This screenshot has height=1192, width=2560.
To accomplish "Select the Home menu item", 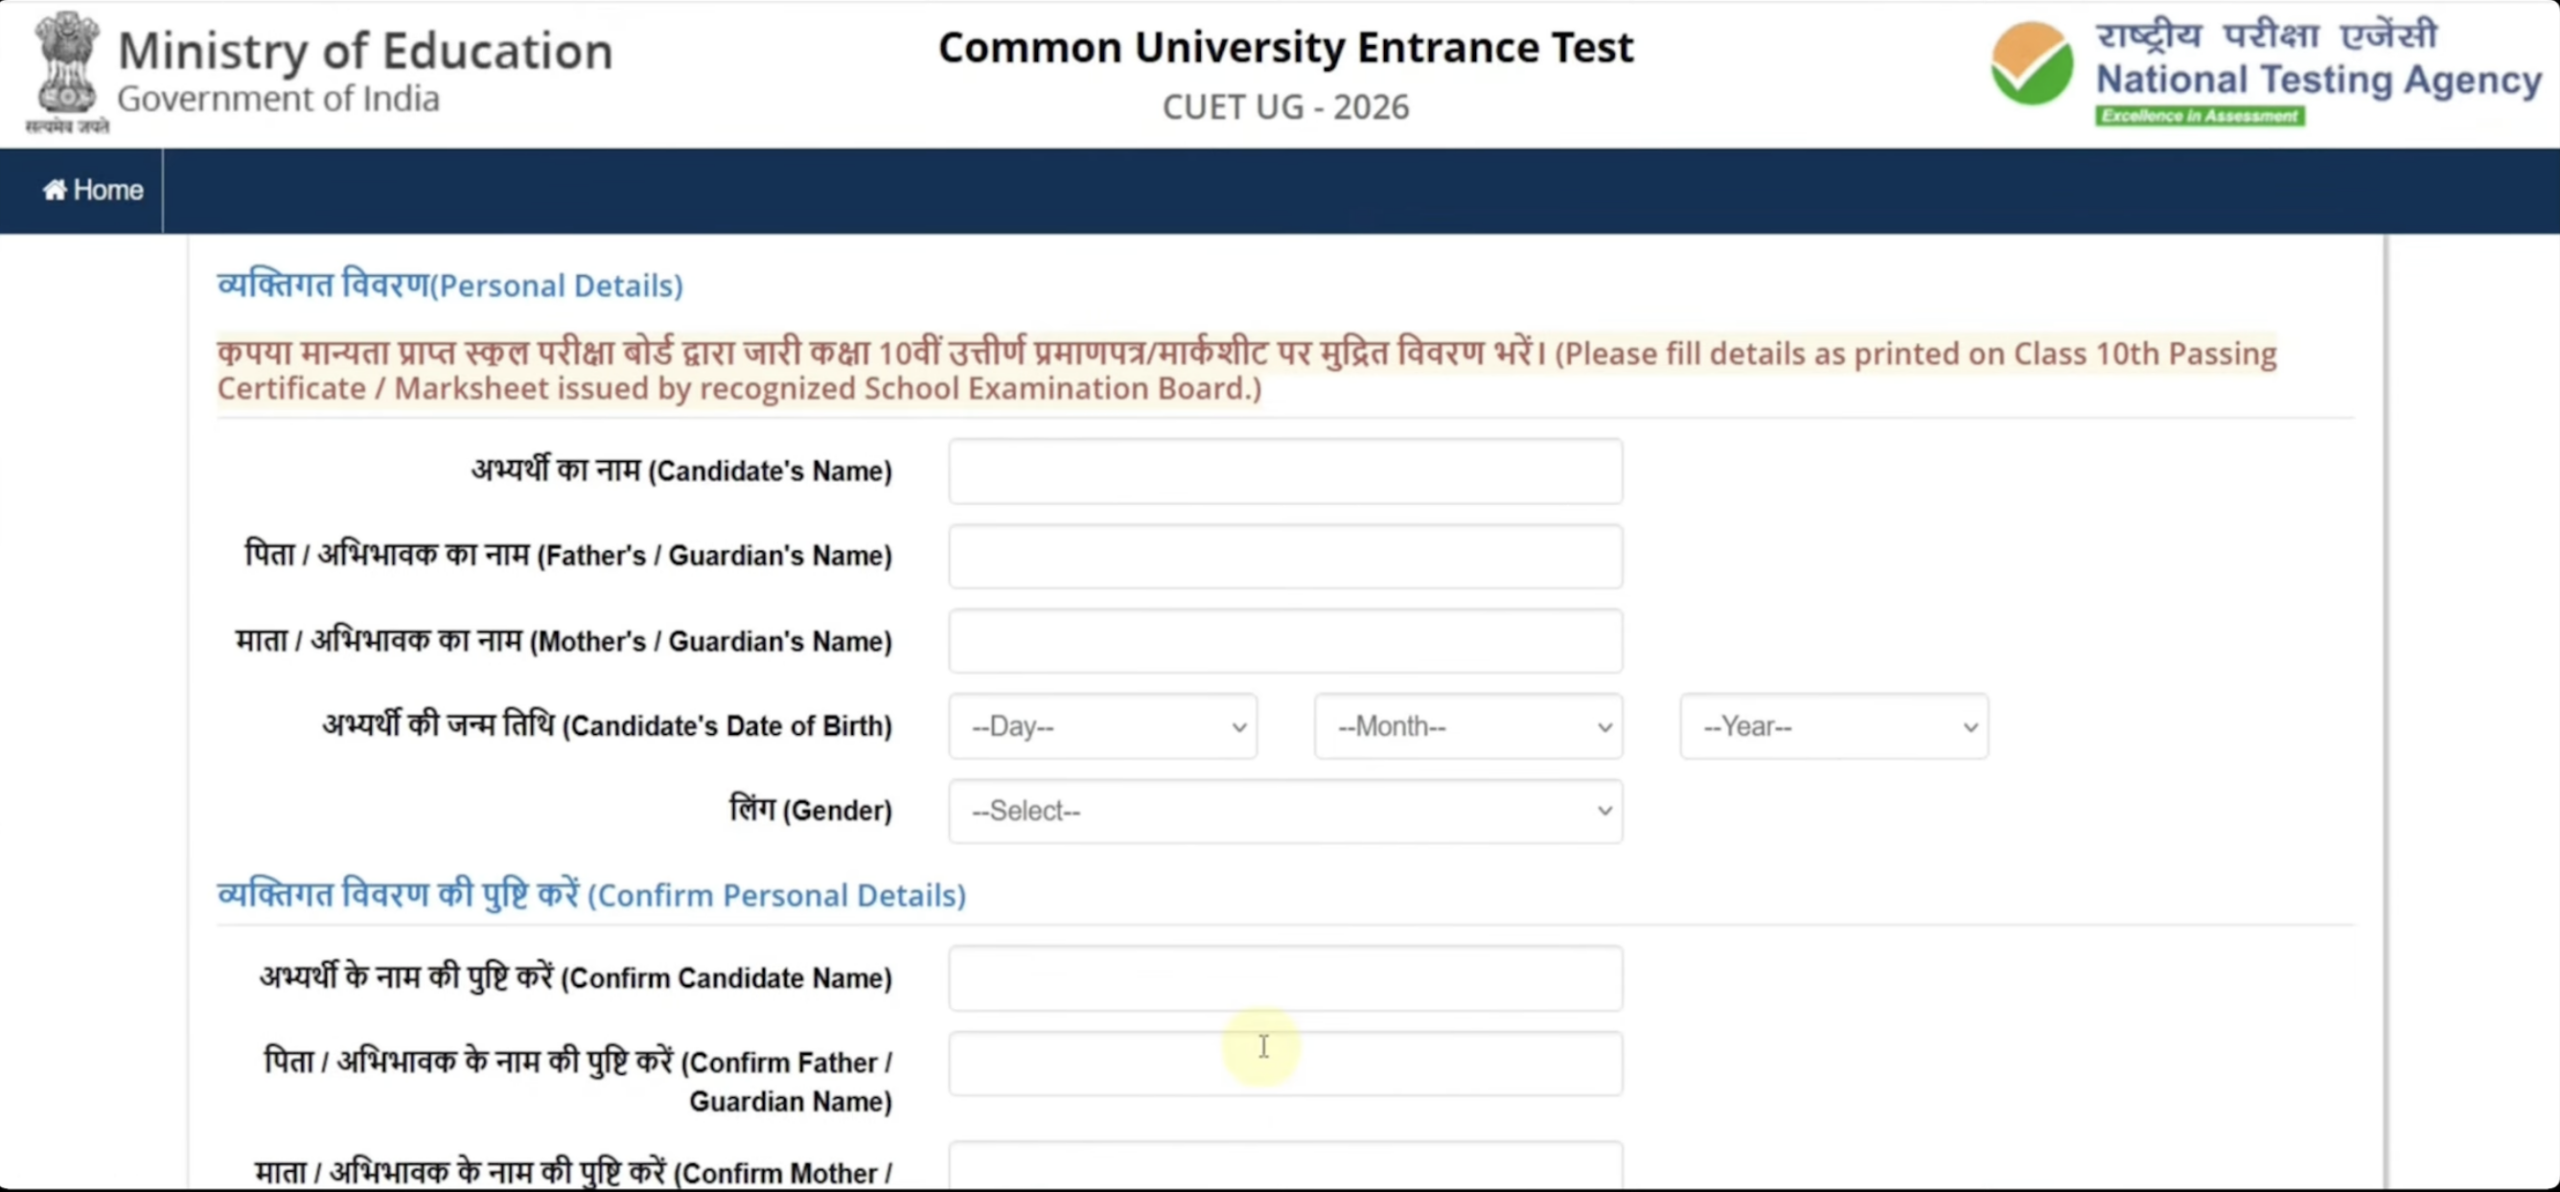I will click(94, 189).
